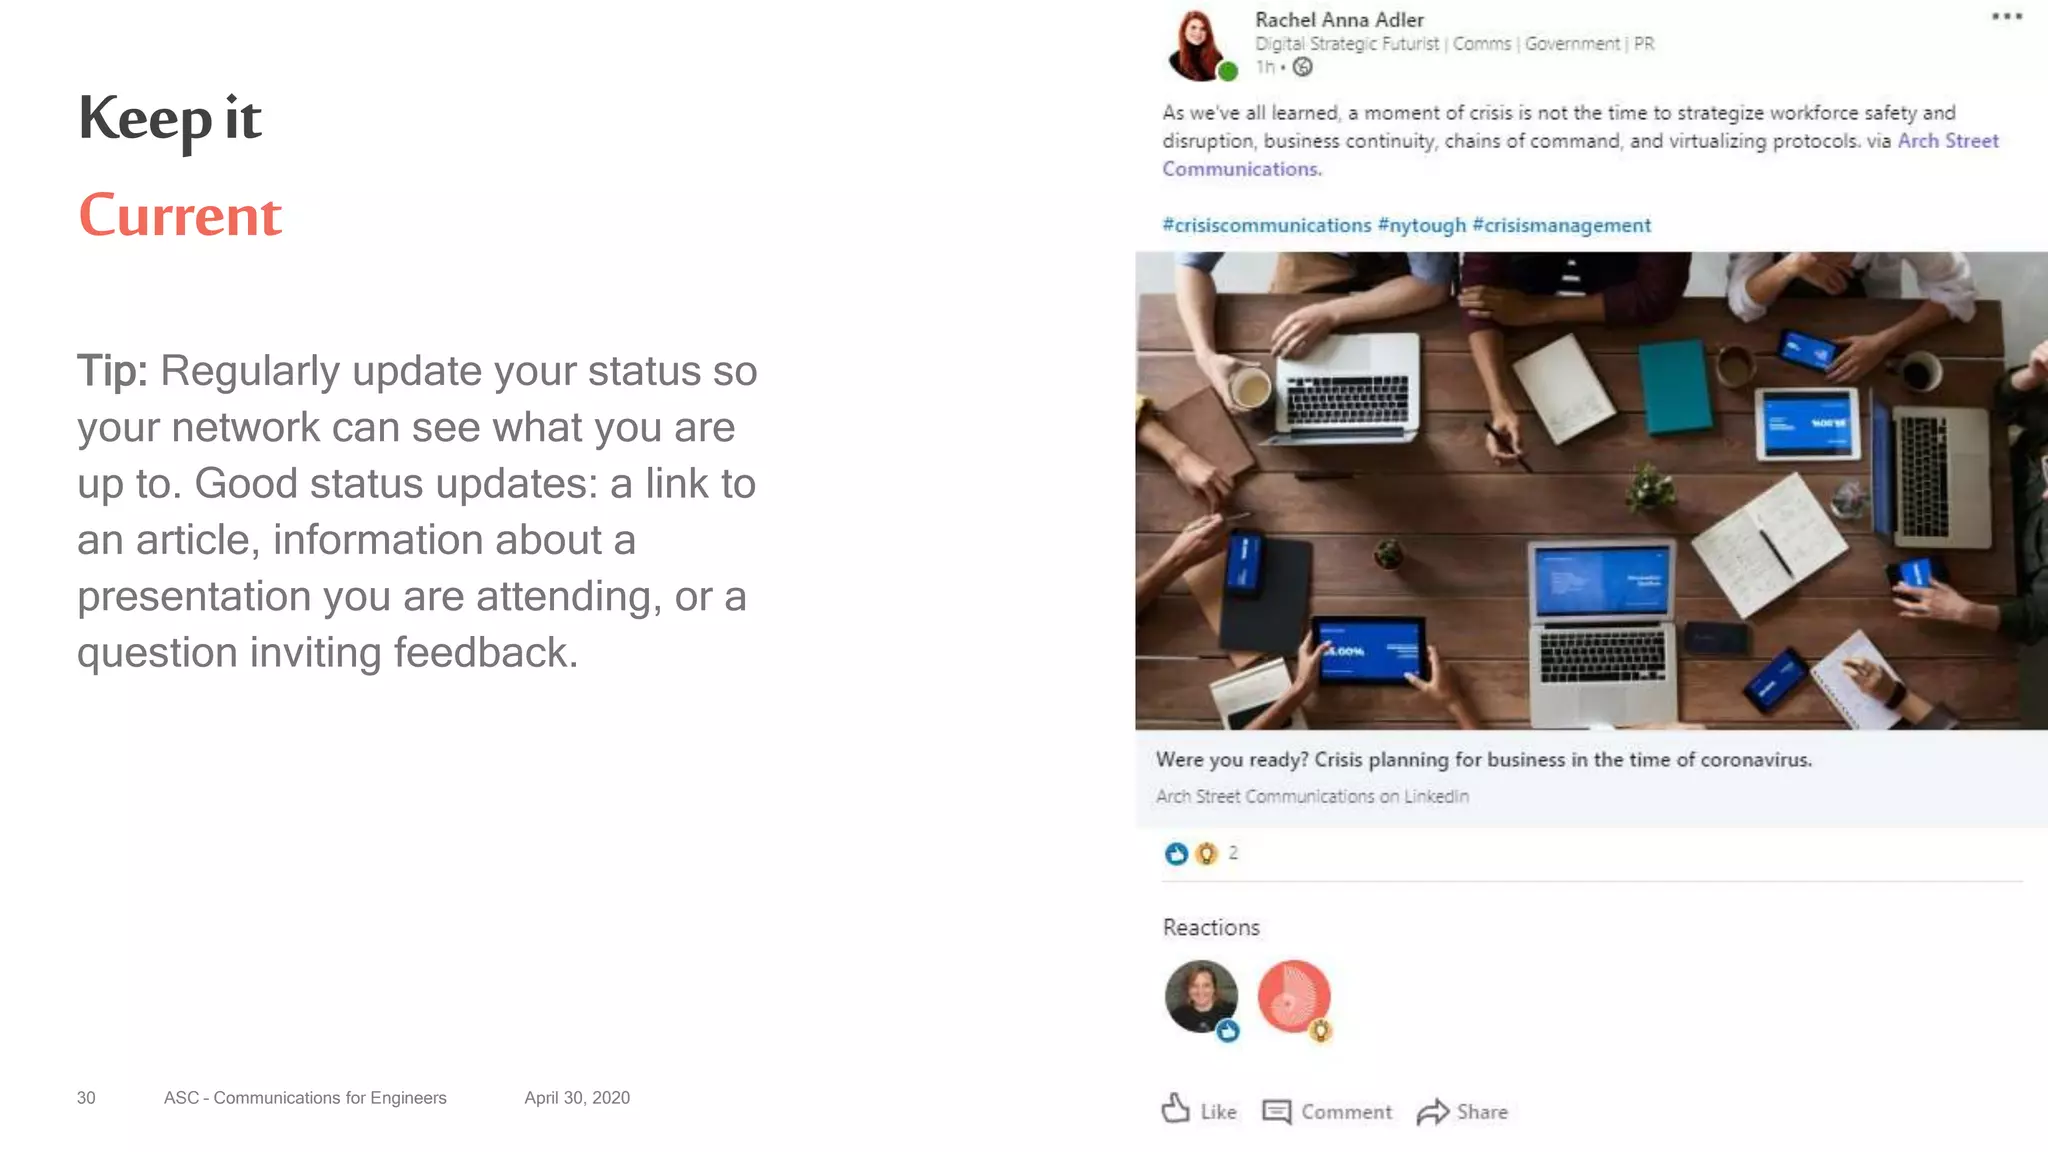Click the Comment speech bubble icon
2048x1152 pixels.
pos(1277,1111)
